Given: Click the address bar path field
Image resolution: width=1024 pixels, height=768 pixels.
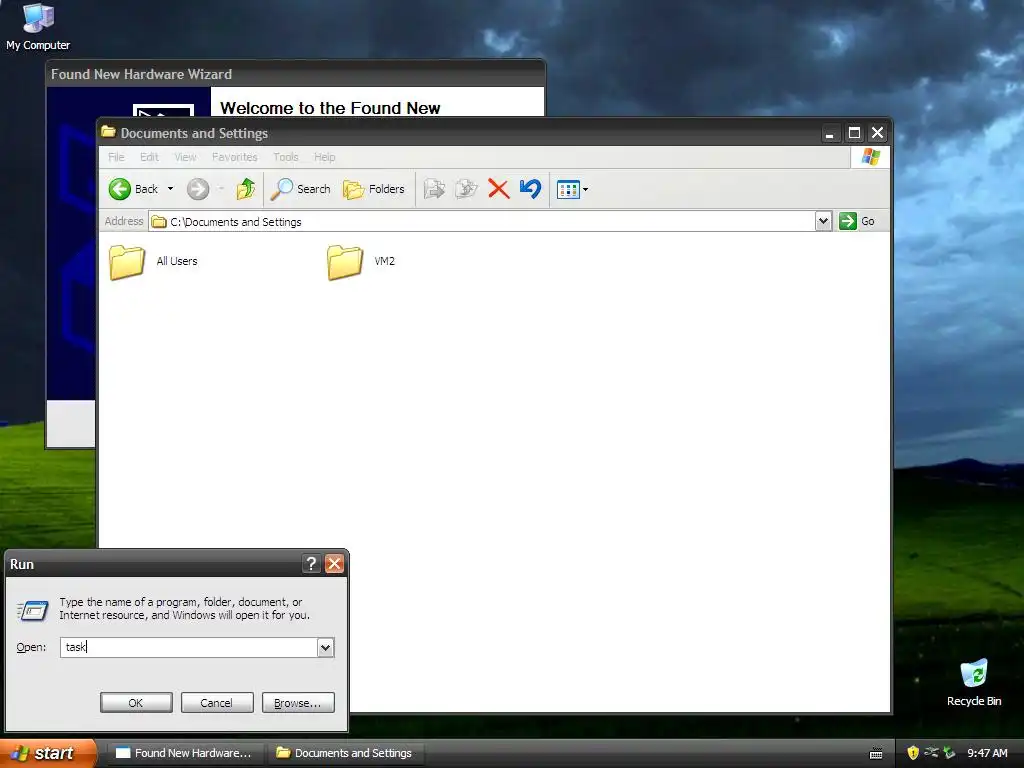Looking at the screenshot, I should click(x=482, y=221).
